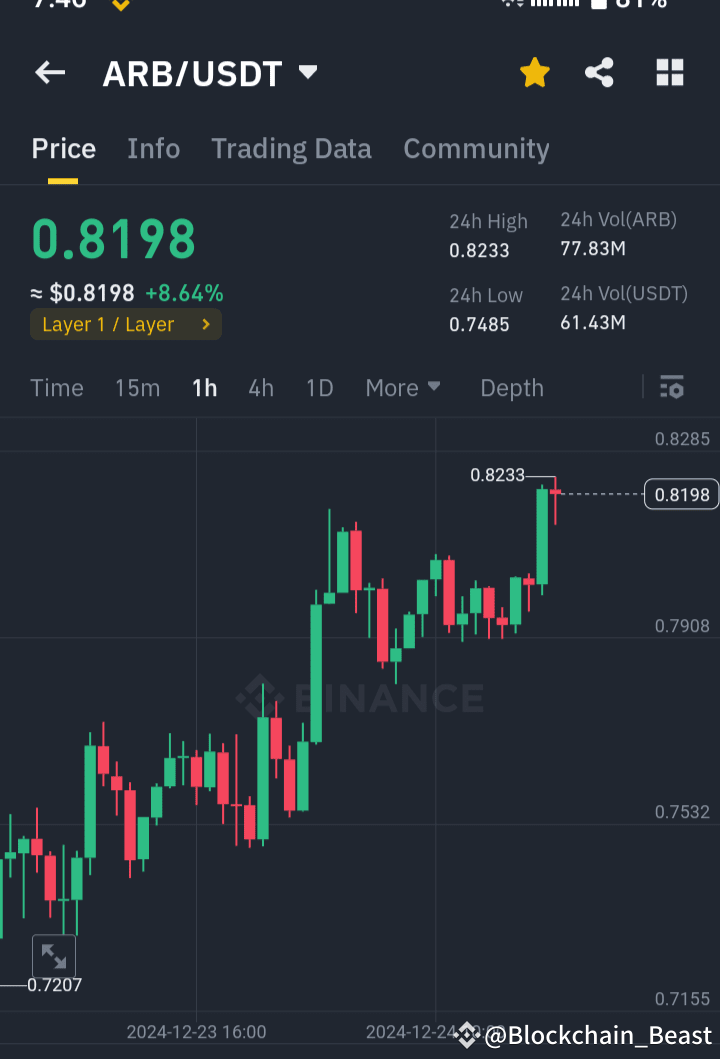Enable the 1D candle interval
The width and height of the screenshot is (720, 1059).
[x=319, y=387]
